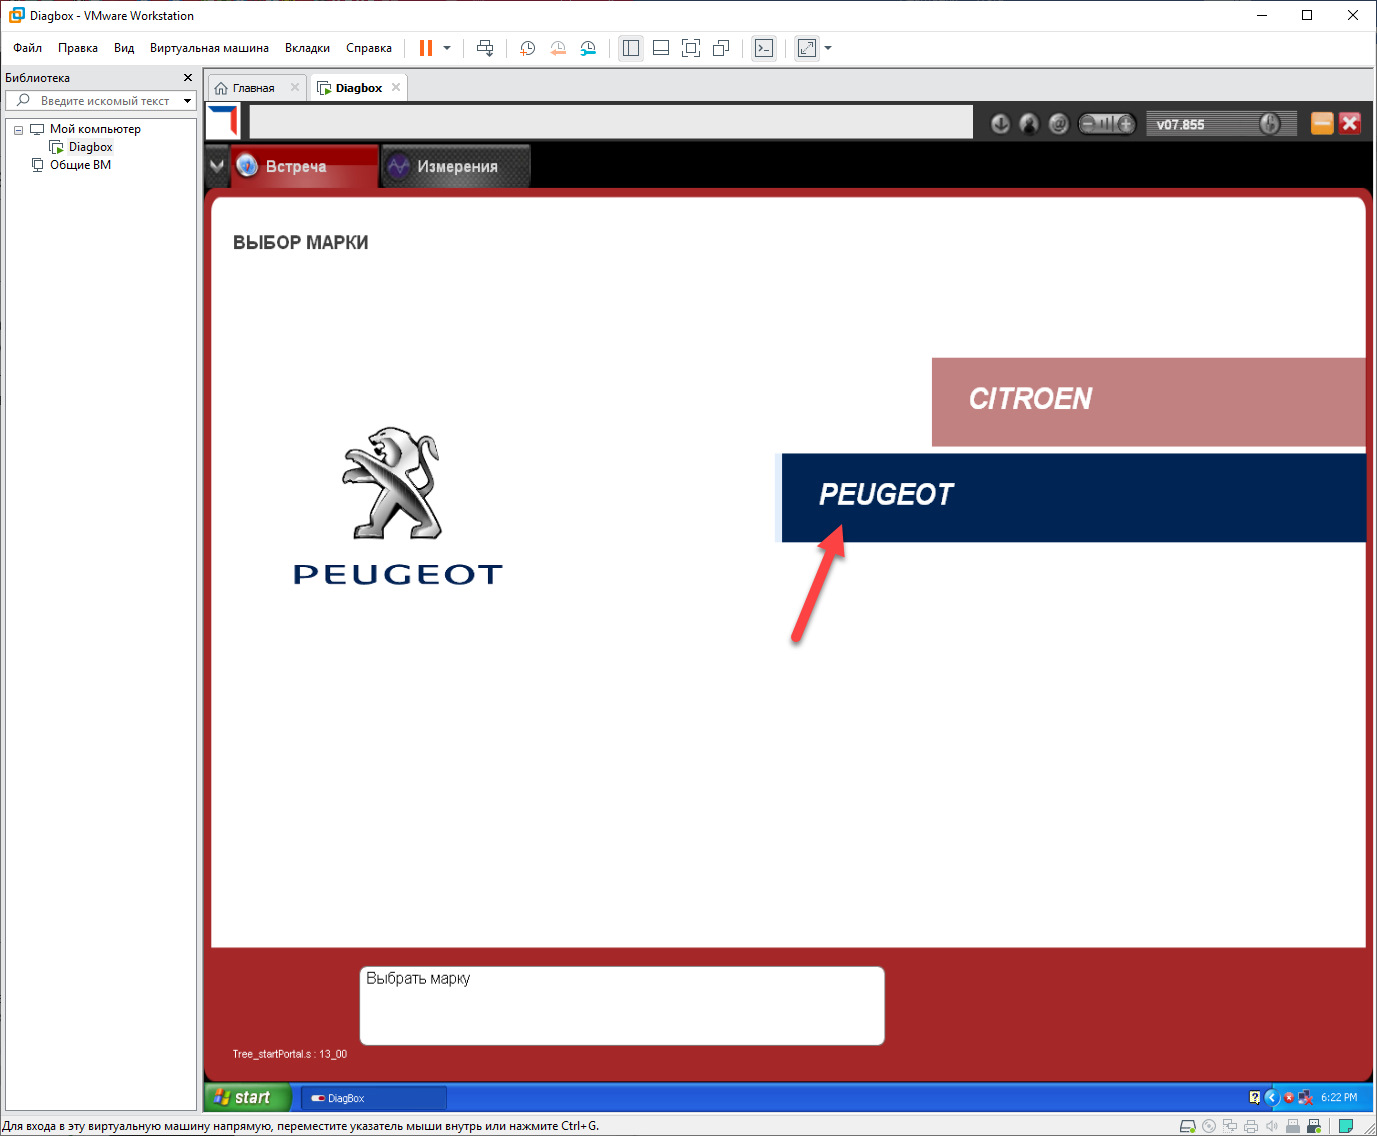Click the minus button on the DiagBox level control
The width and height of the screenshot is (1377, 1136).
(x=1088, y=124)
